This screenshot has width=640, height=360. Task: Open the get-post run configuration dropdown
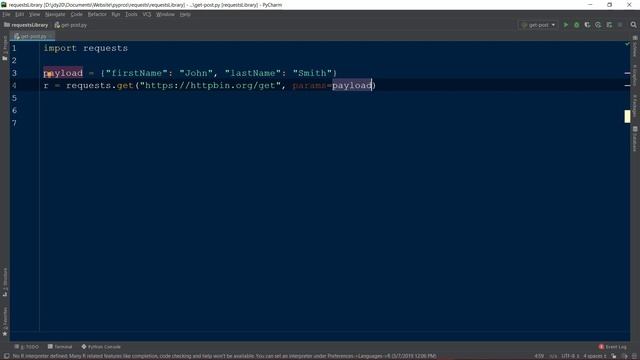[538, 25]
